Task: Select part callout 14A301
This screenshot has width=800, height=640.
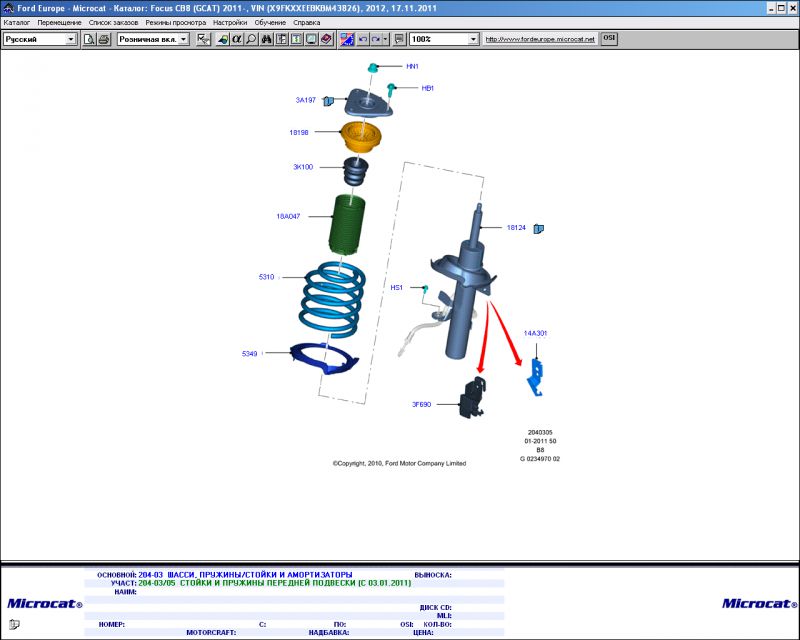Action: (535, 333)
